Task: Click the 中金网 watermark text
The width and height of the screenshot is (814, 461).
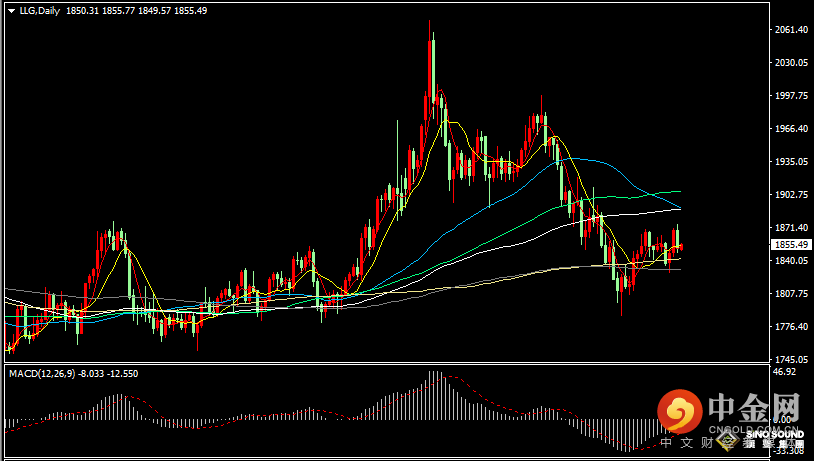Action: tap(753, 408)
